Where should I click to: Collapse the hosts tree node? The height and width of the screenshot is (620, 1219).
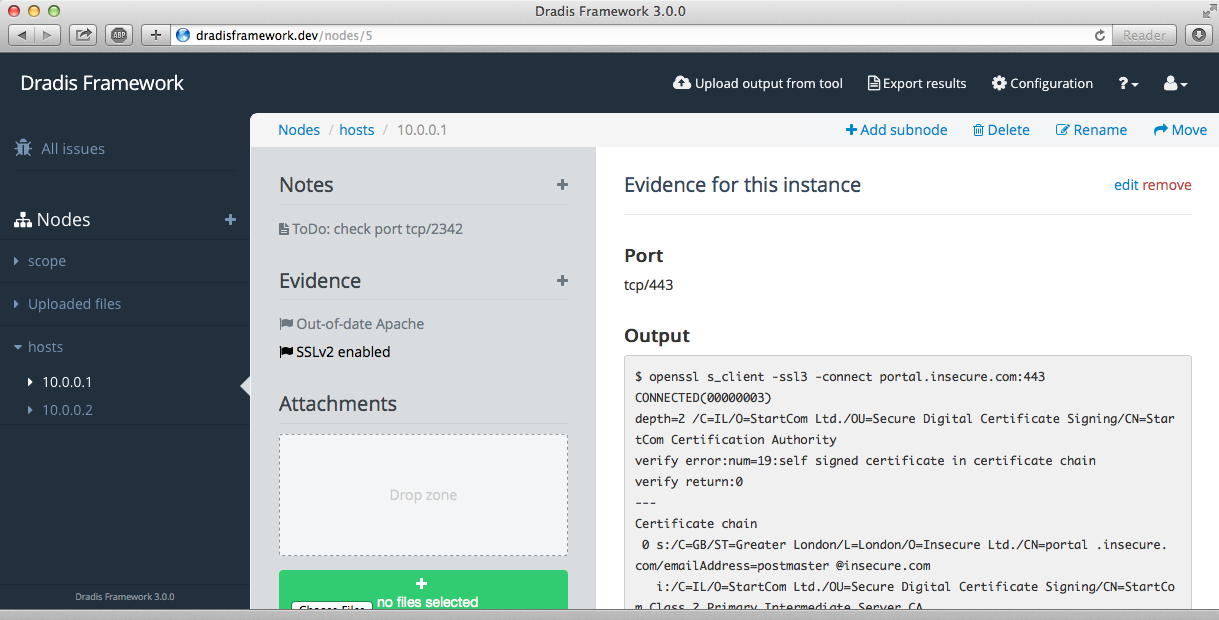point(17,347)
